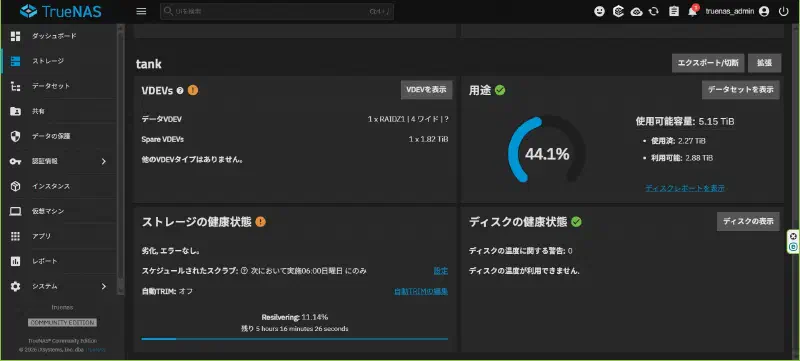Click the TrueNAS logo

(60, 11)
